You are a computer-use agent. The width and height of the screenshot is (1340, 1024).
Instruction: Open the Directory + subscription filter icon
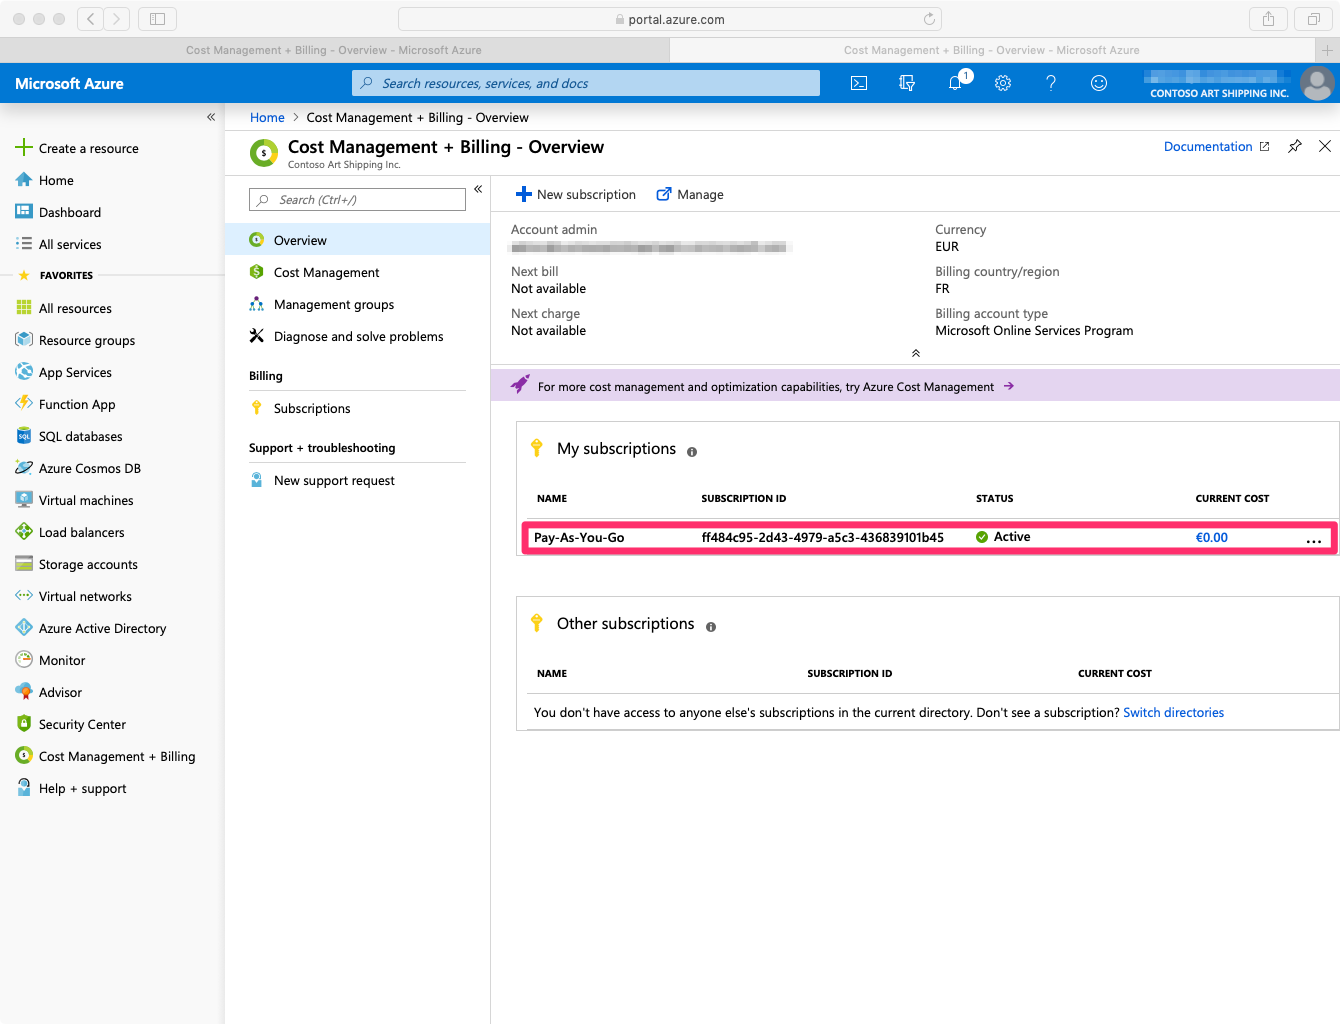point(907,83)
